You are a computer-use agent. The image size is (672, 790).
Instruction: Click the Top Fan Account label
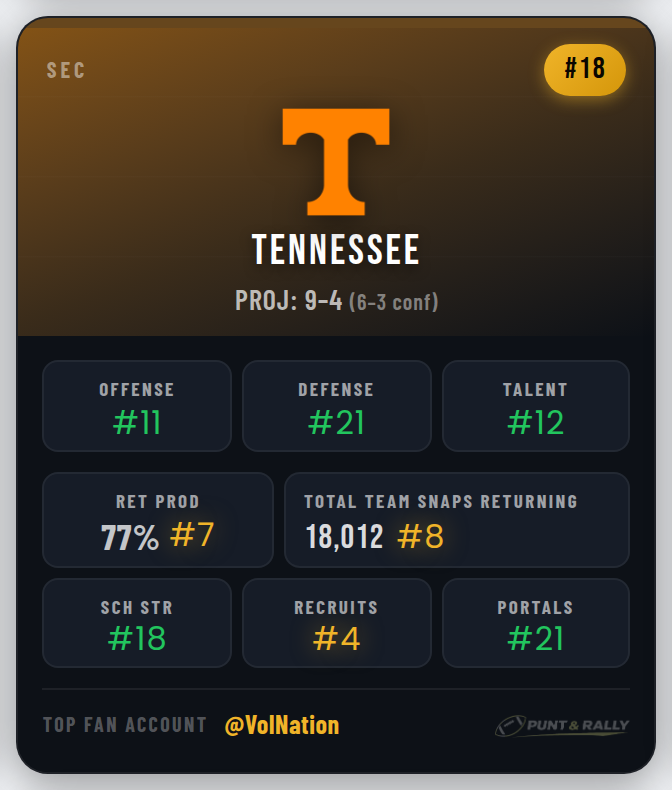[x=125, y=725]
